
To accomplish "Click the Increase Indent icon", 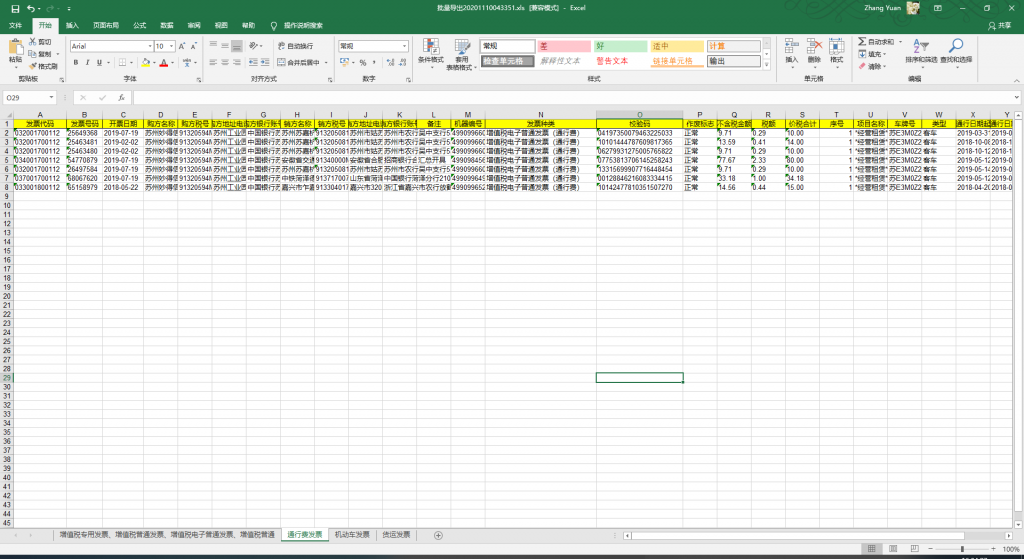I will (x=264, y=63).
